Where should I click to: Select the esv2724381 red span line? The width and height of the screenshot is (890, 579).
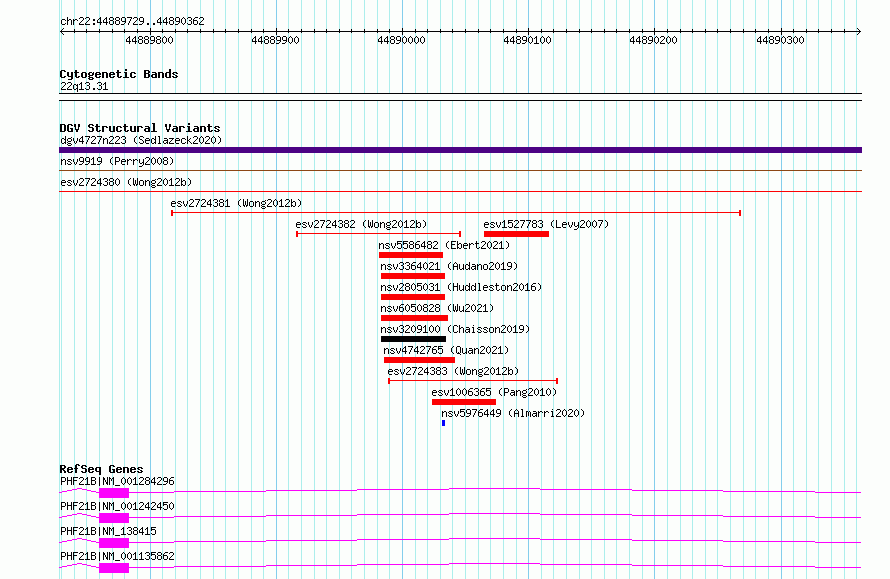click(x=456, y=213)
